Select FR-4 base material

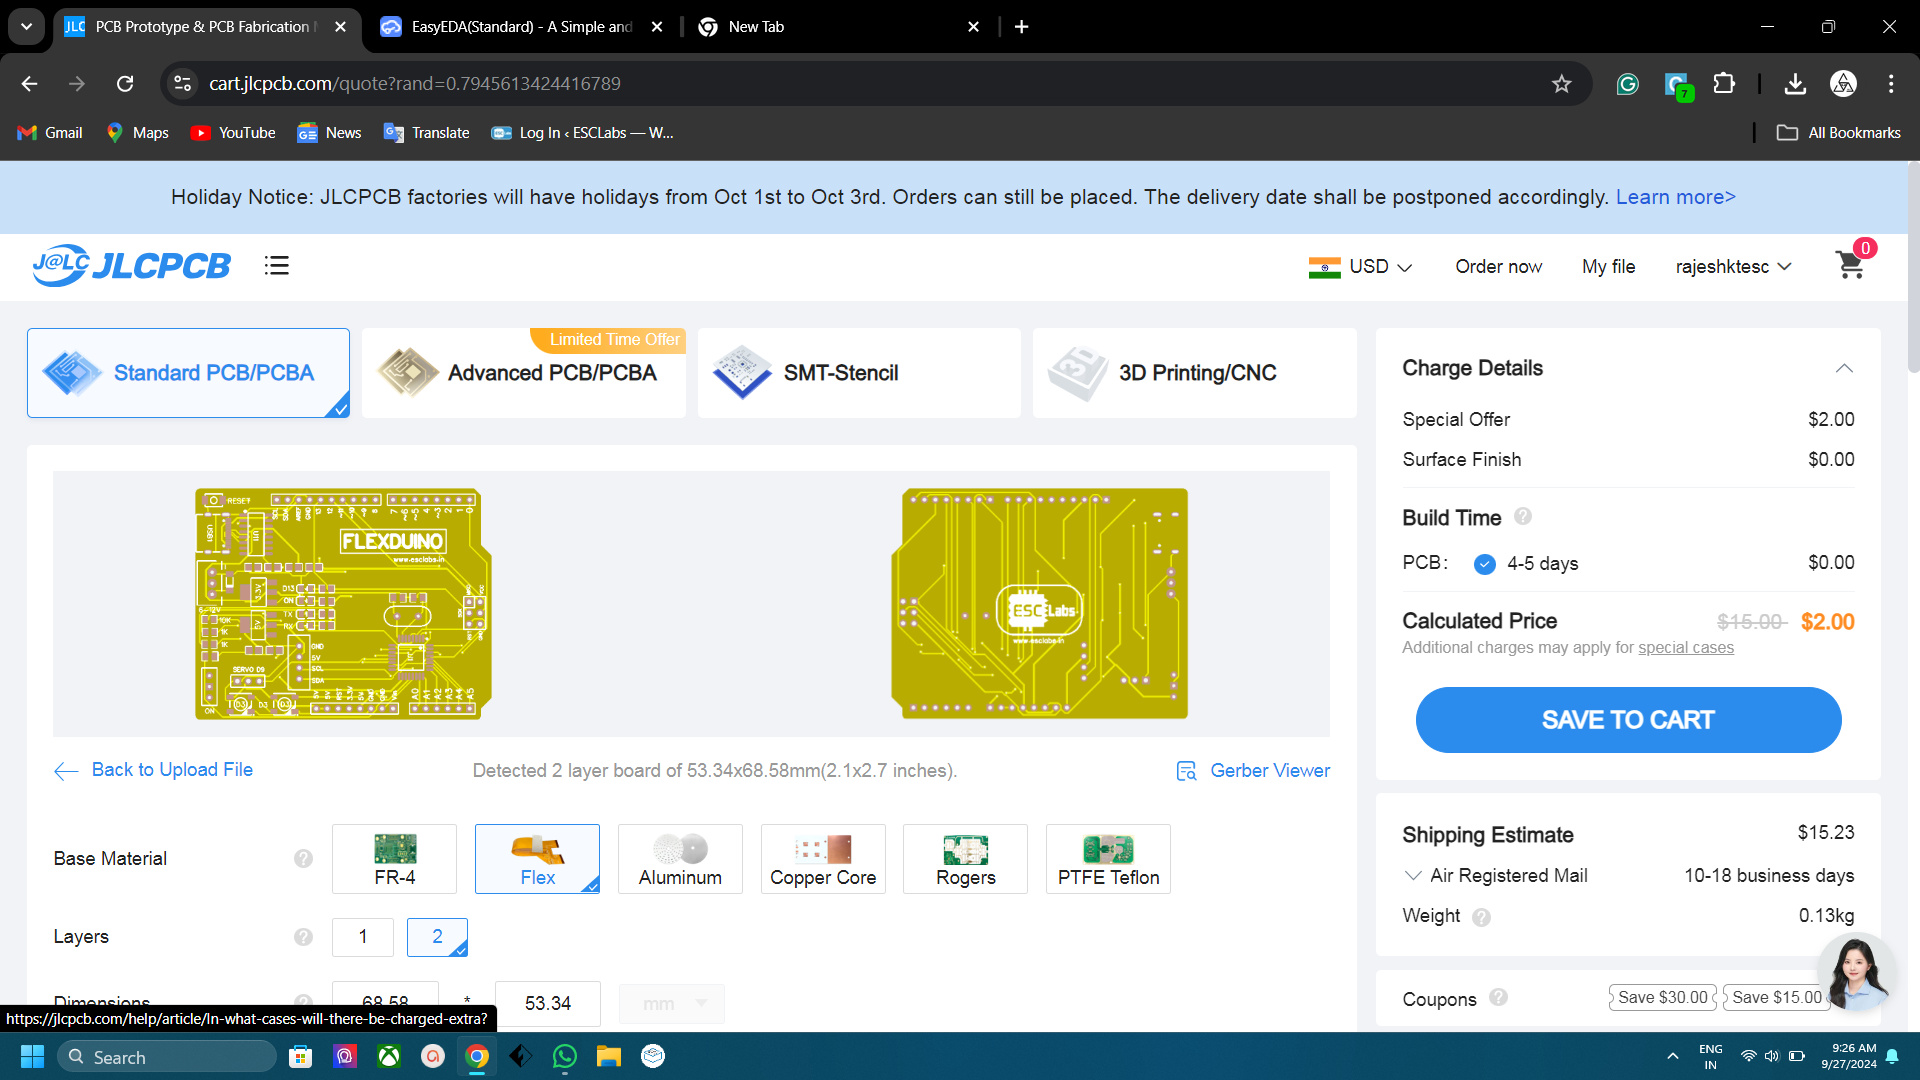pos(394,859)
